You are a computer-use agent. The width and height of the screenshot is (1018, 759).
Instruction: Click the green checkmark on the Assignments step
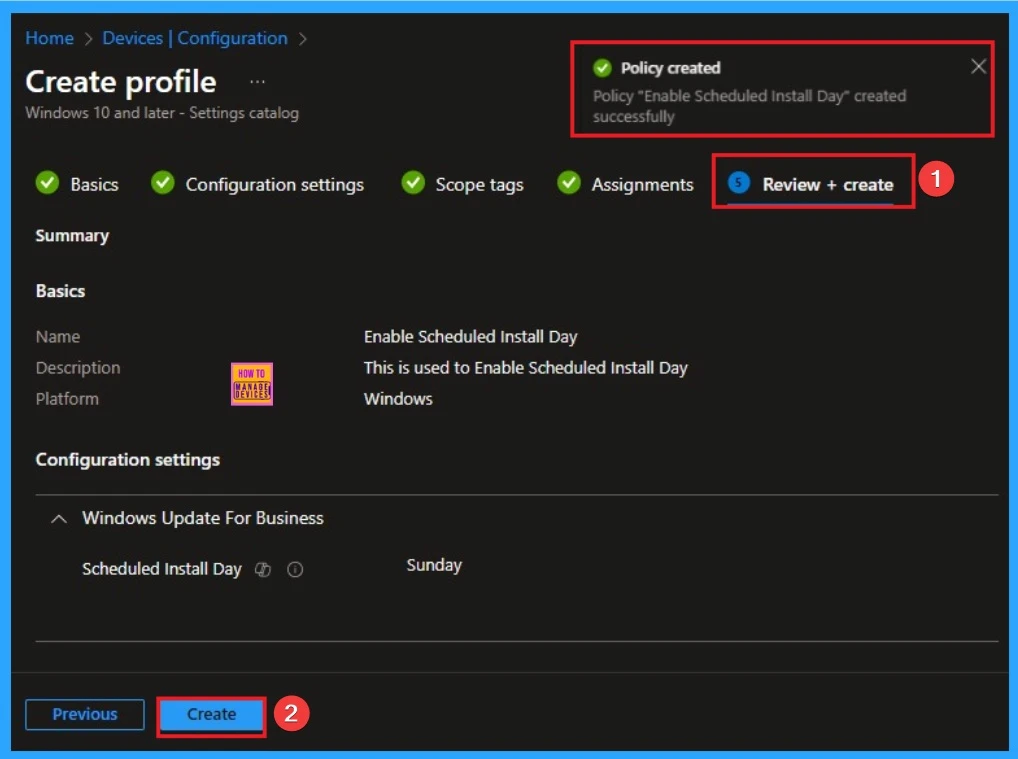tap(568, 184)
